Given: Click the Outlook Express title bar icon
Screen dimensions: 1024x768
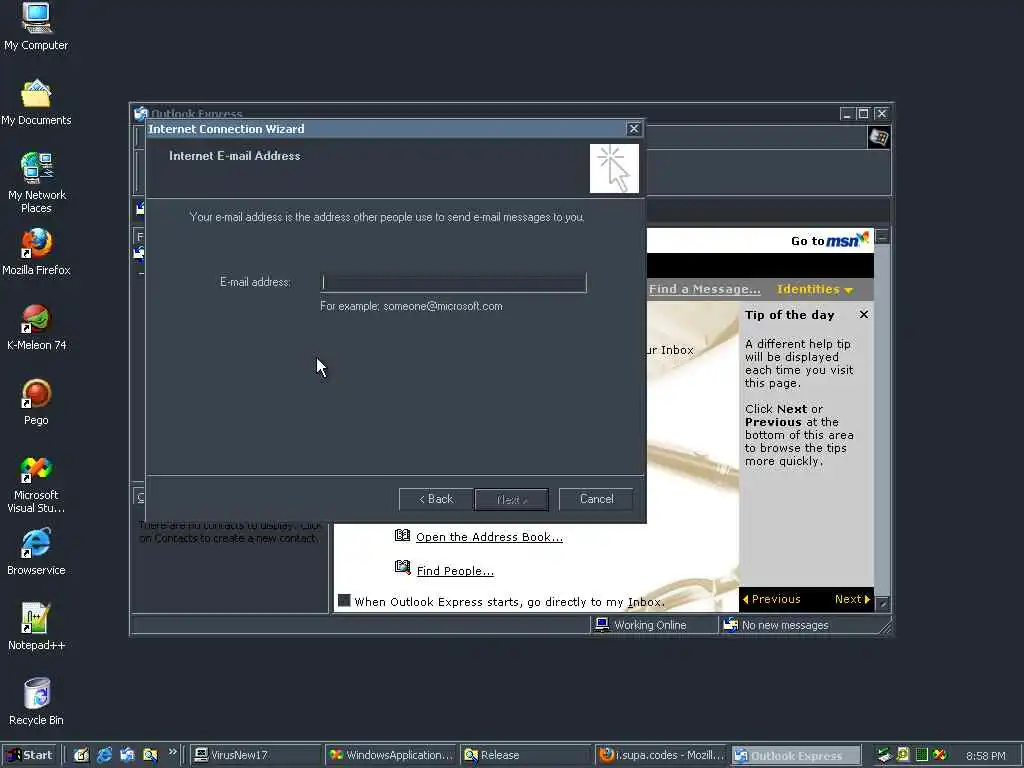Looking at the screenshot, I should coord(141,114).
